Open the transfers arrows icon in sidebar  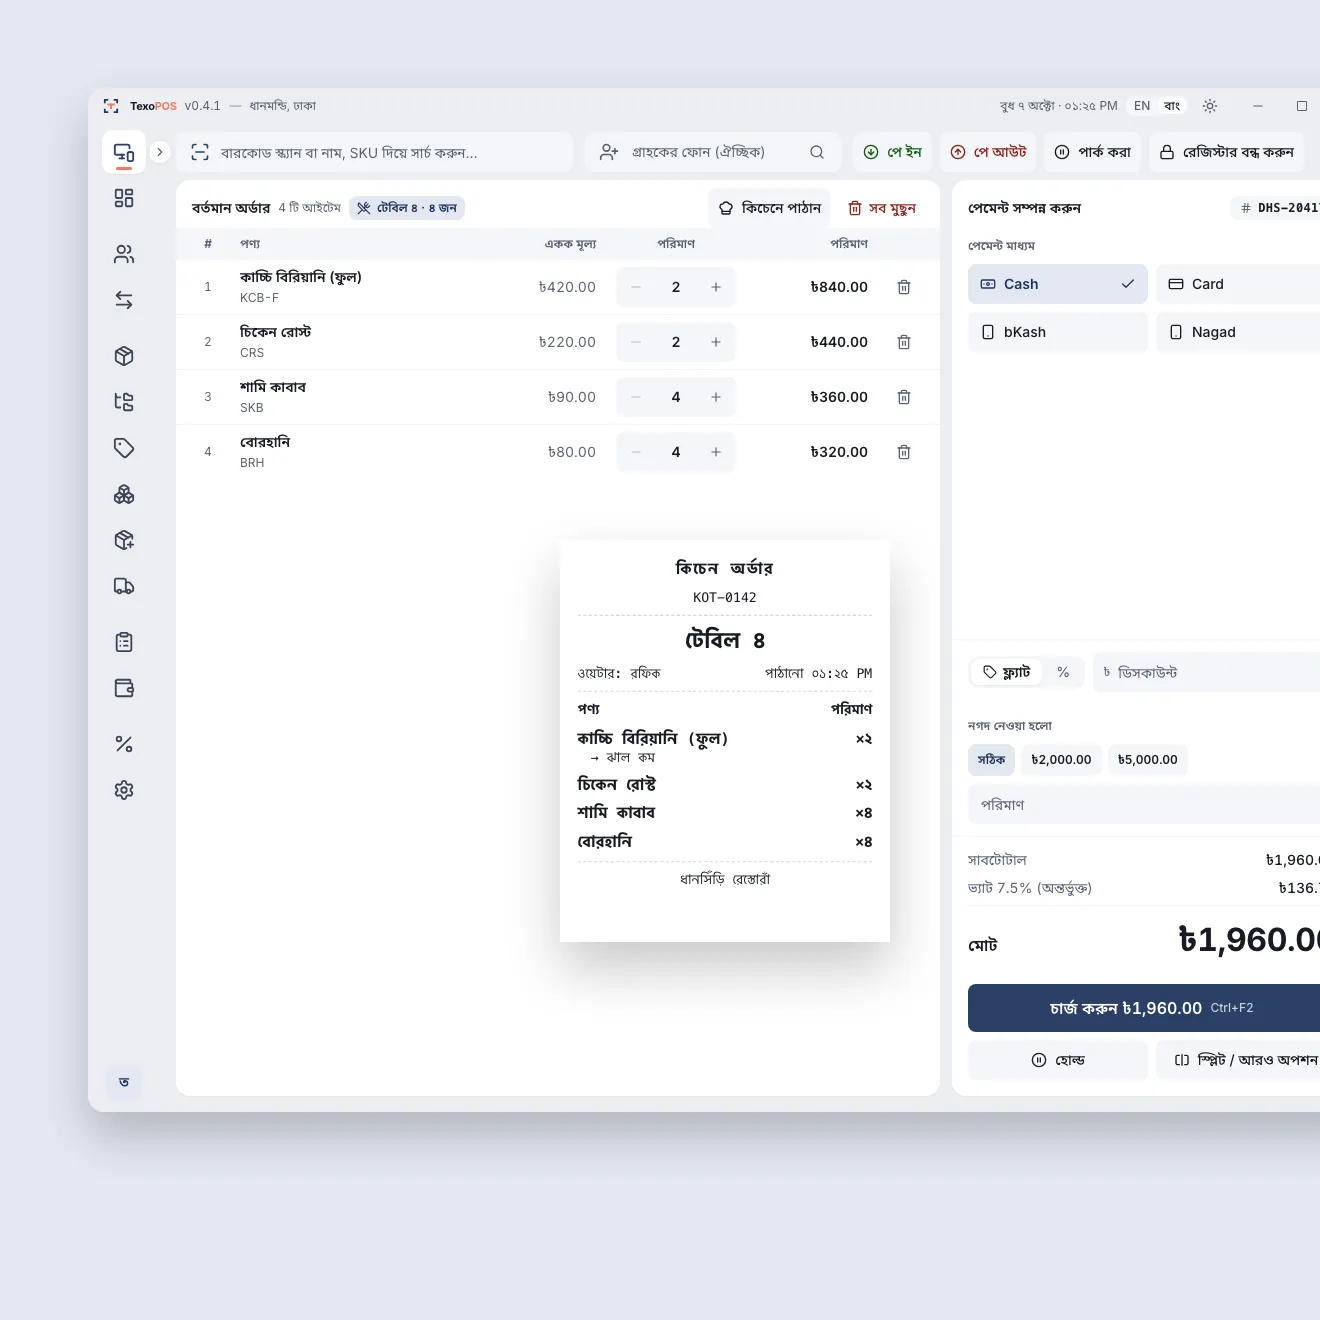coord(124,300)
